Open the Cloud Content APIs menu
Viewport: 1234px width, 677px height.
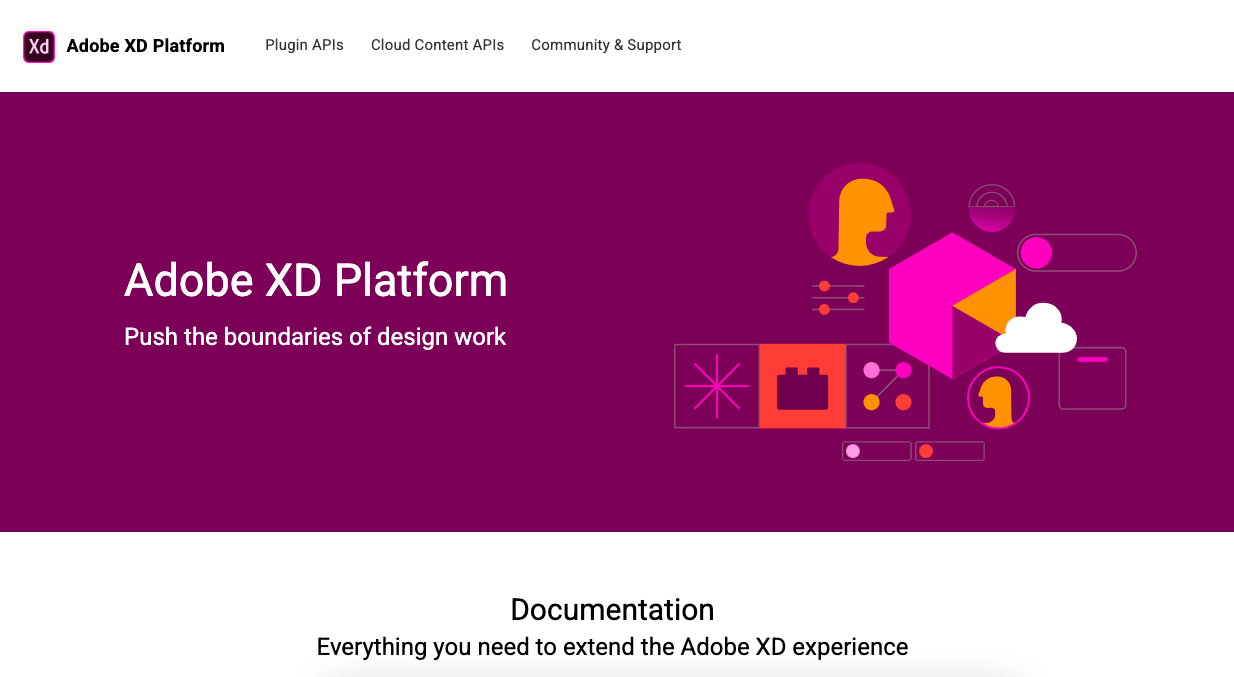tap(437, 45)
